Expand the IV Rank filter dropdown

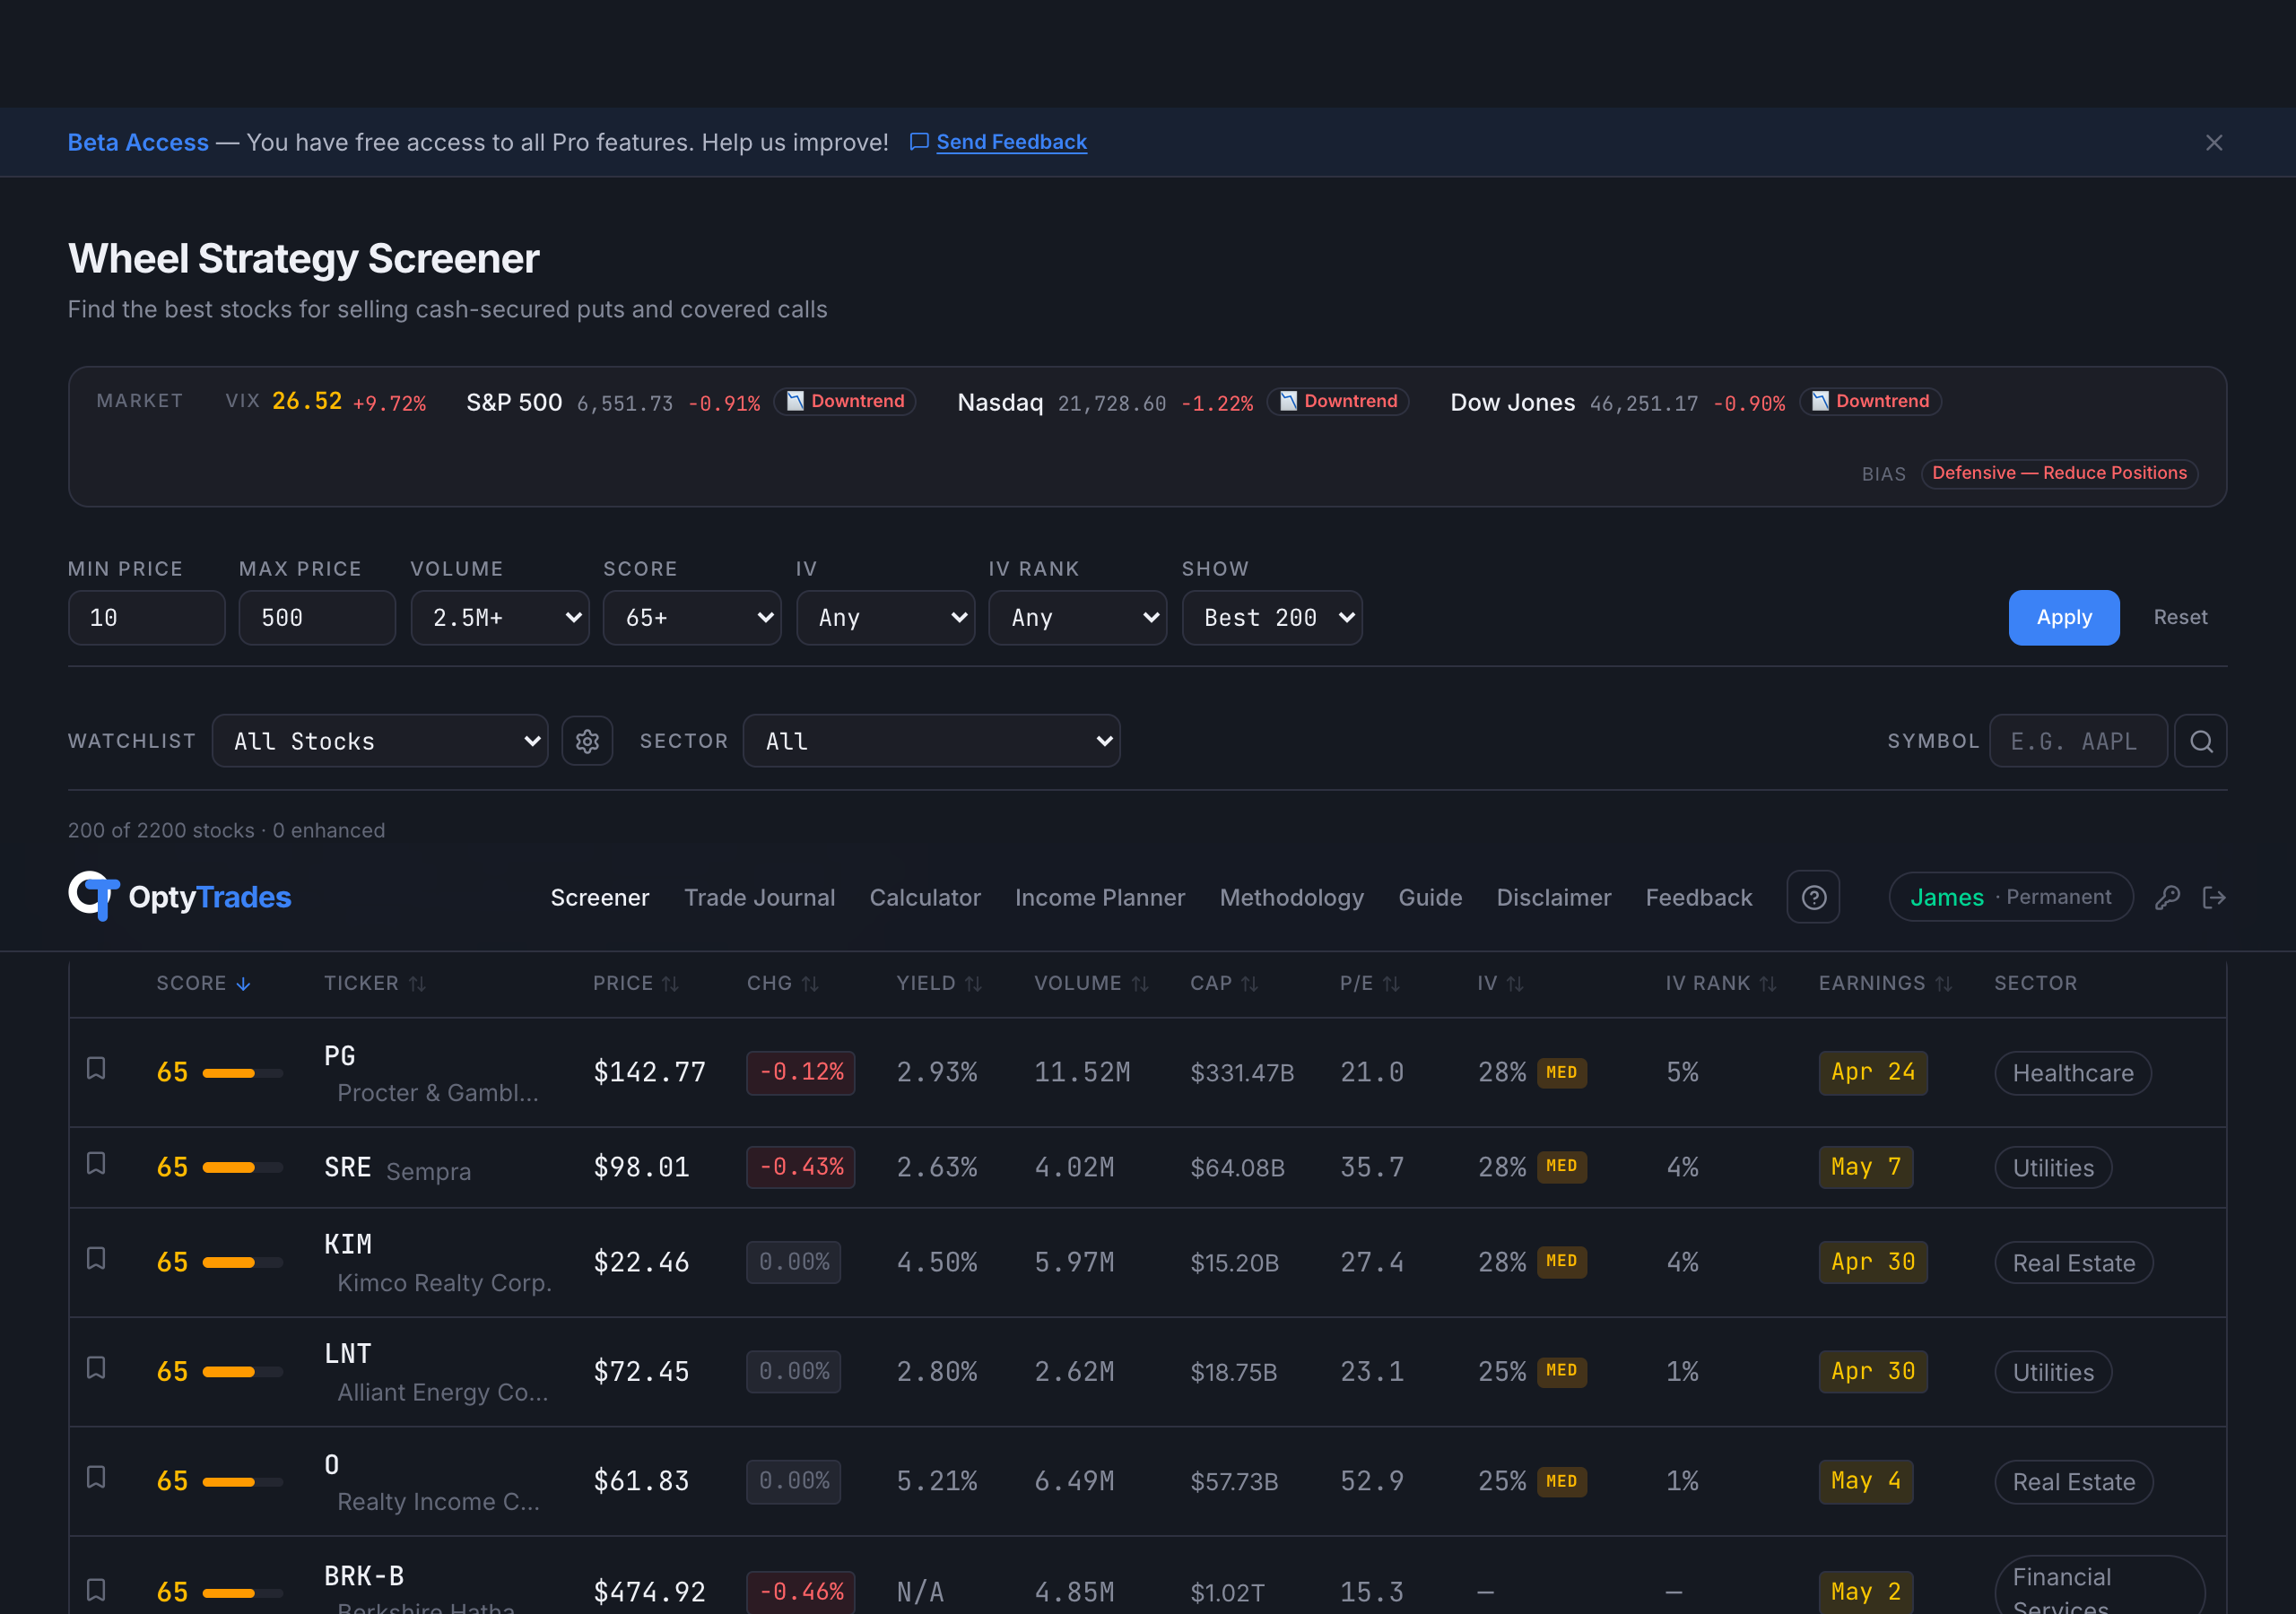[x=1078, y=617]
